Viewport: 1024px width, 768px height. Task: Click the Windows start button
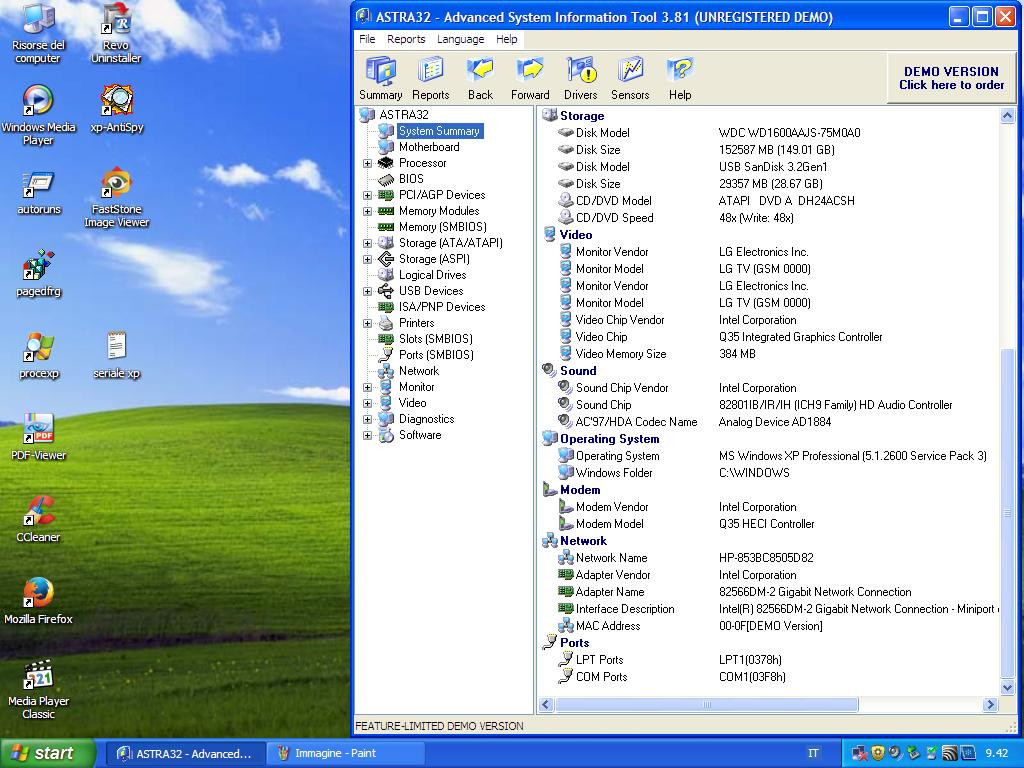[47, 753]
